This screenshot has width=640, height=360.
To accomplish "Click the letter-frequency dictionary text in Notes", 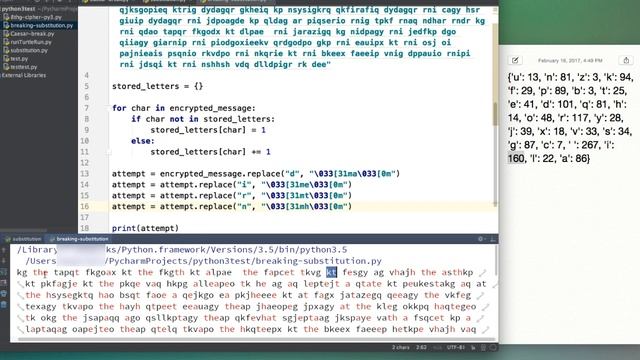I will (570, 118).
